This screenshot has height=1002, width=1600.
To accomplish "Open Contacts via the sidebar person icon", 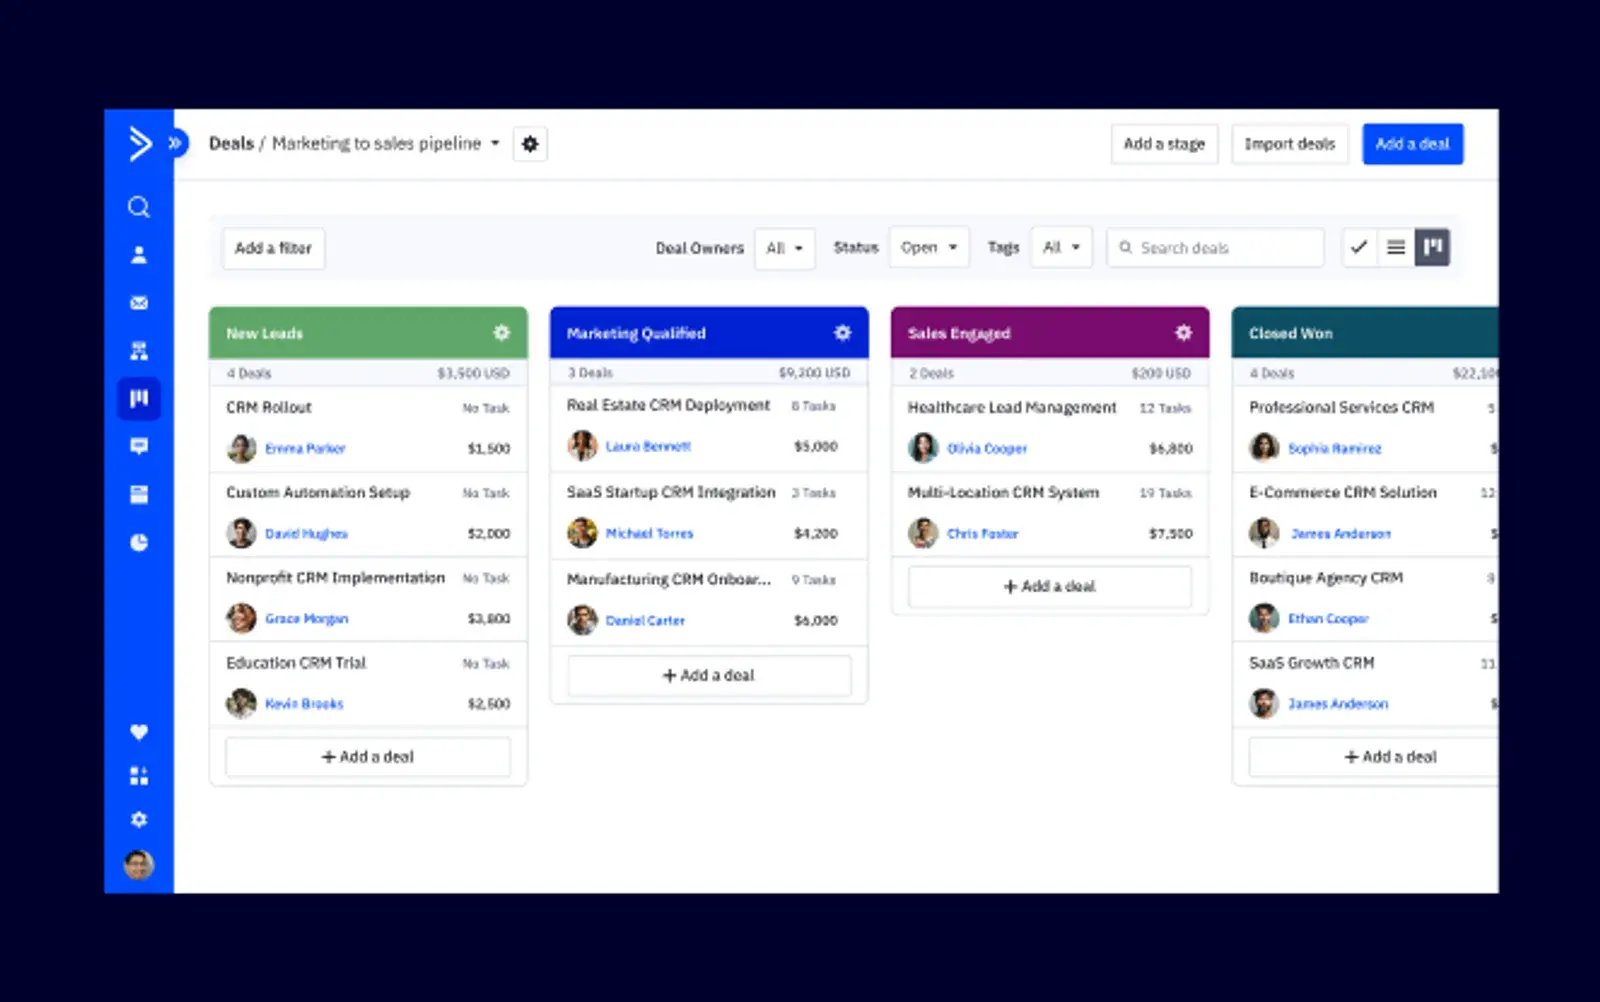I will pos(139,255).
